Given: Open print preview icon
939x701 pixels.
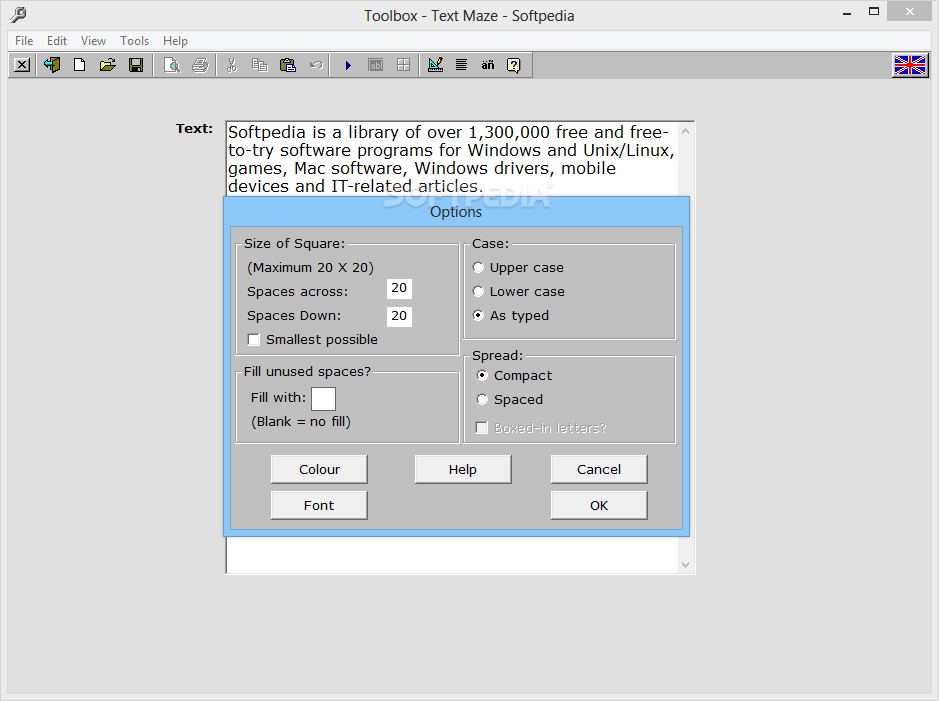Looking at the screenshot, I should tap(172, 65).
